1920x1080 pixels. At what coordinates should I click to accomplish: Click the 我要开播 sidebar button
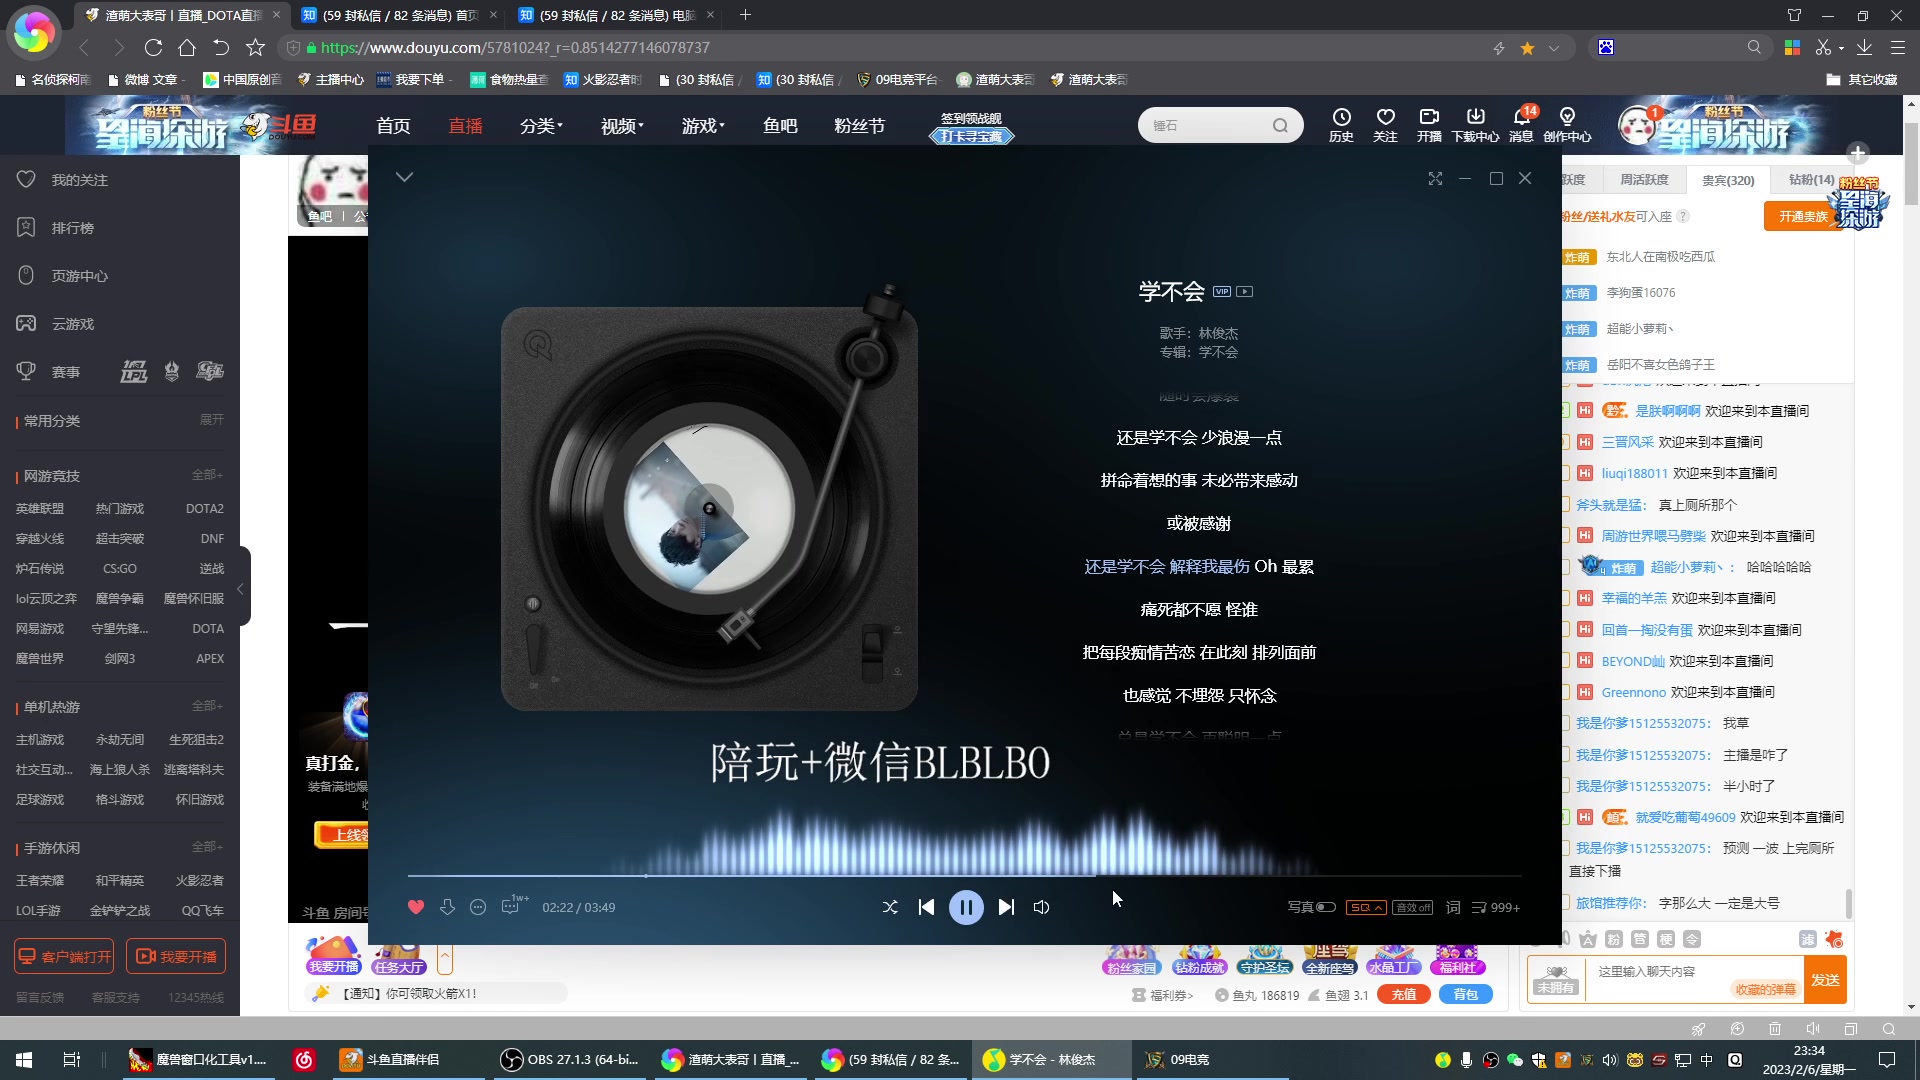pyautogui.click(x=176, y=957)
